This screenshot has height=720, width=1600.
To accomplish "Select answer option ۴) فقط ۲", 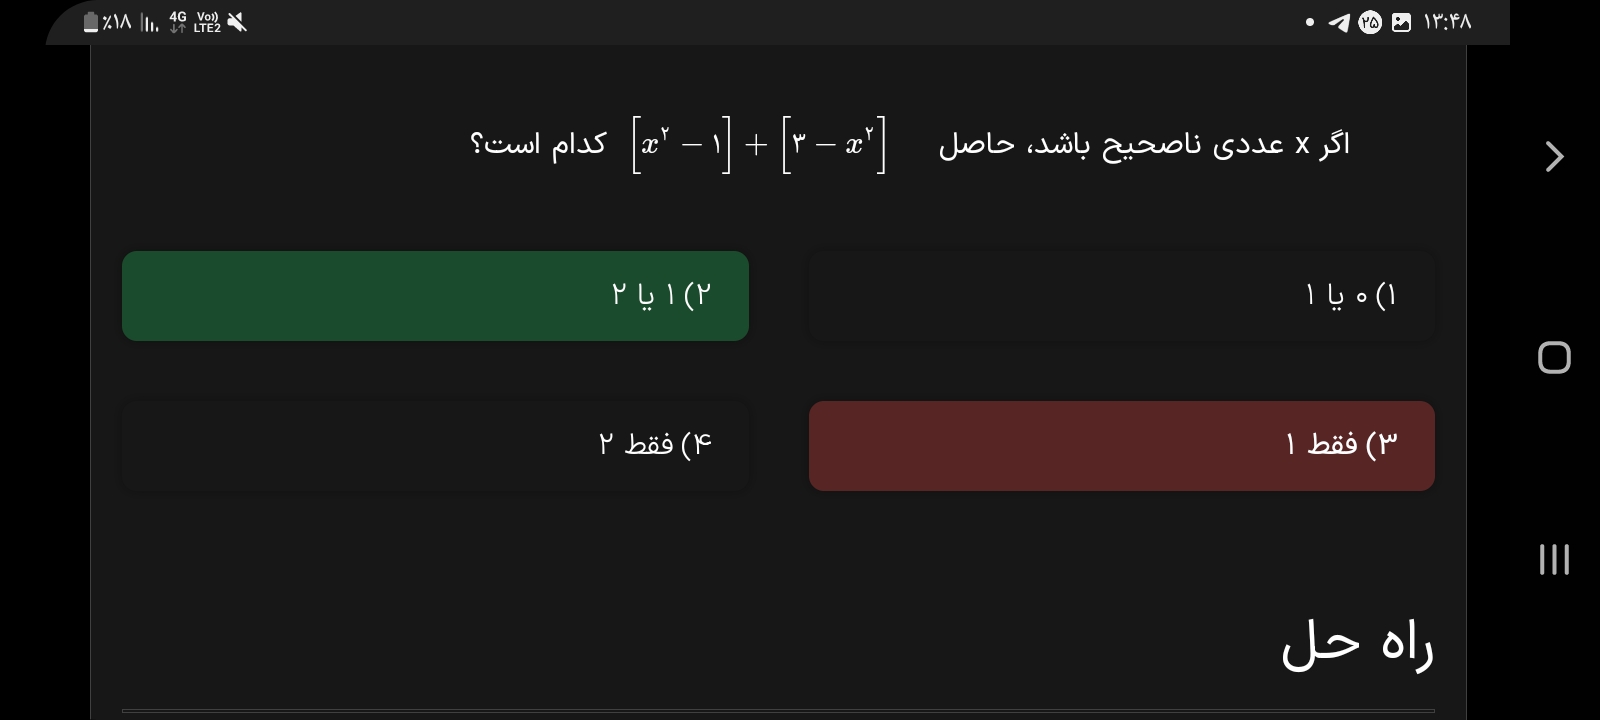I will click(435, 446).
